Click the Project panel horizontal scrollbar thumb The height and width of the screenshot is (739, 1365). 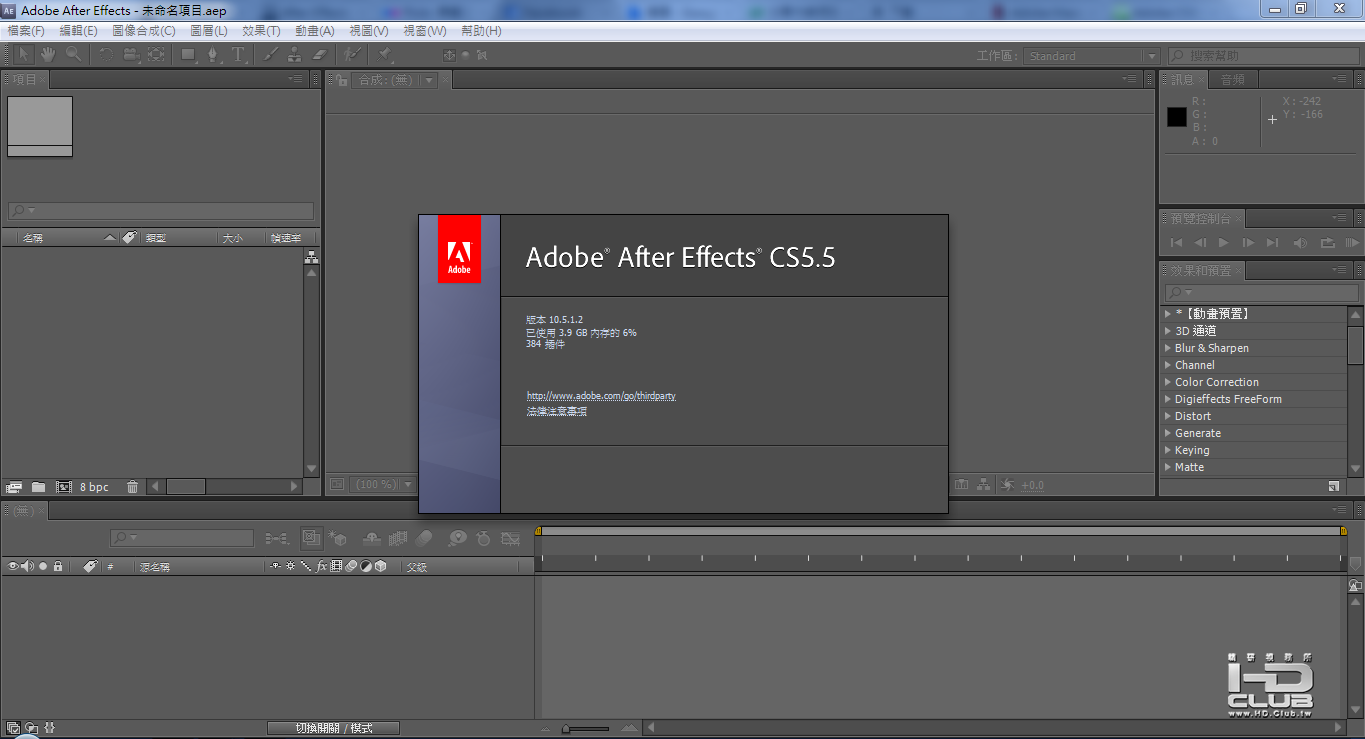tap(186, 486)
